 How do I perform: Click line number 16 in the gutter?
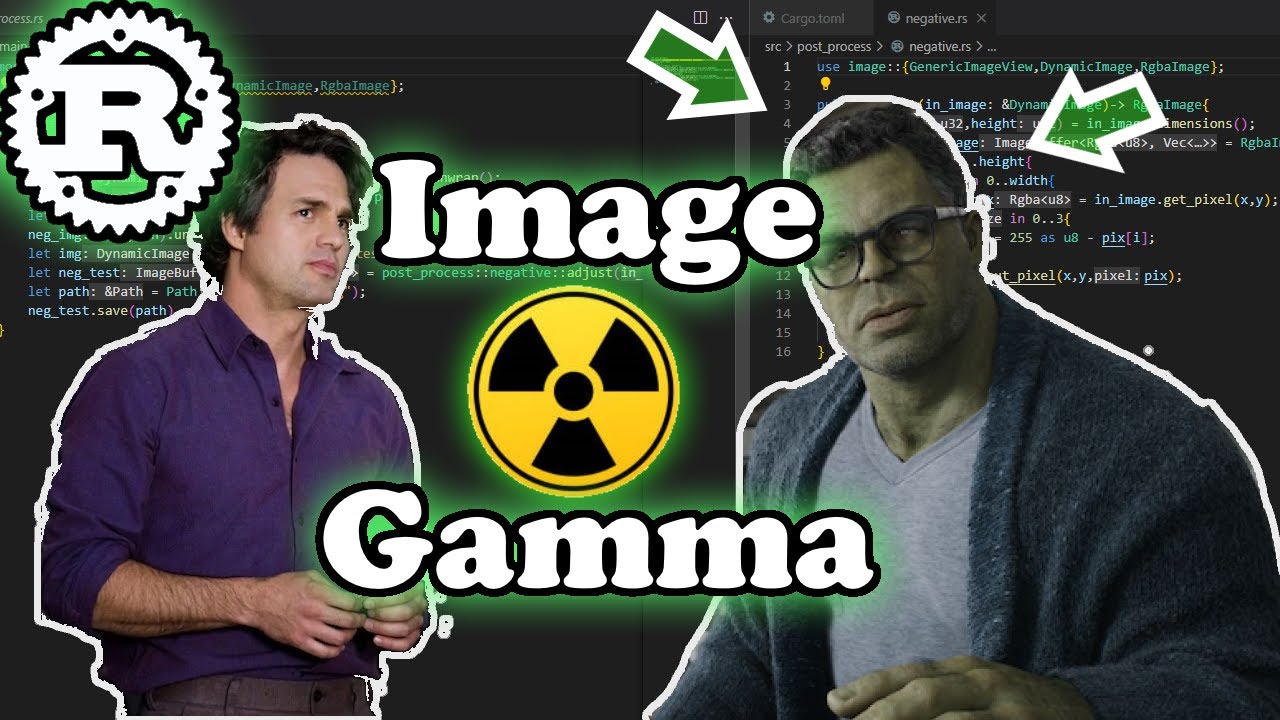pos(783,352)
